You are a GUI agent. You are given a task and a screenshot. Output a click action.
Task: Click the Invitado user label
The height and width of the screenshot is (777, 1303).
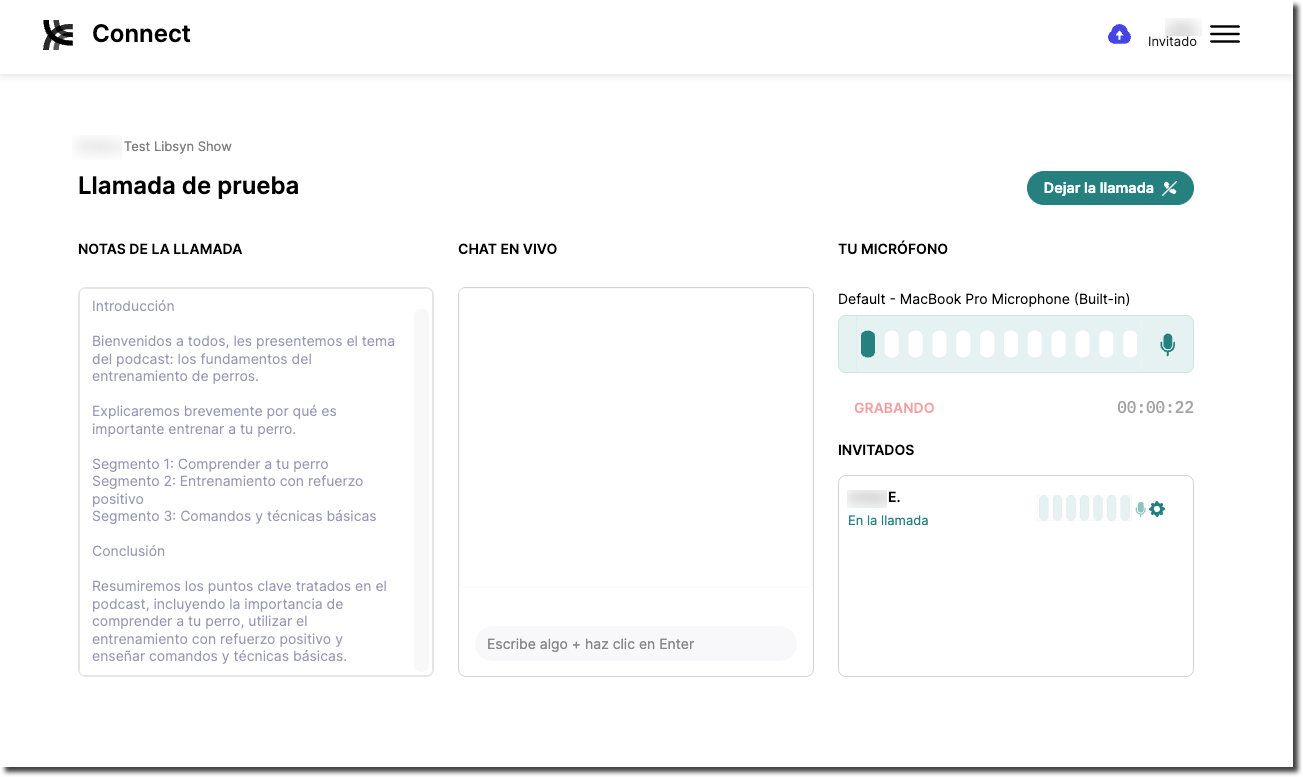pyautogui.click(x=1172, y=42)
